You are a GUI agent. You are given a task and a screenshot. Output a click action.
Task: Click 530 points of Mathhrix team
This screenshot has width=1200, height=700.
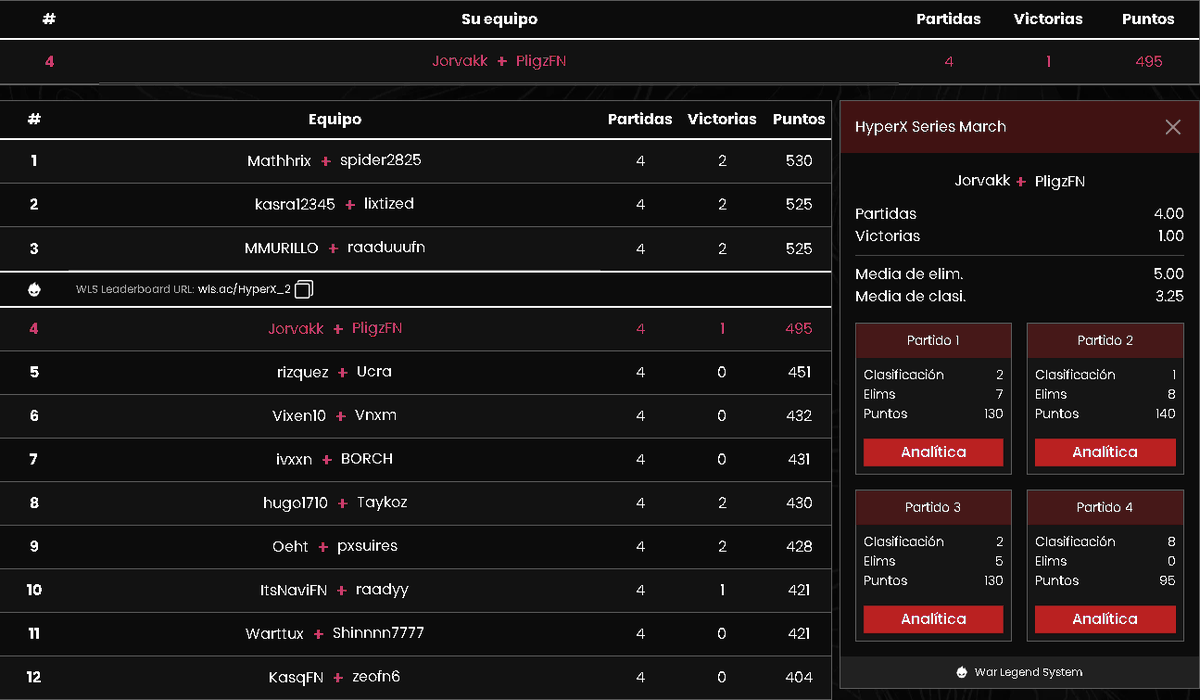click(x=799, y=161)
